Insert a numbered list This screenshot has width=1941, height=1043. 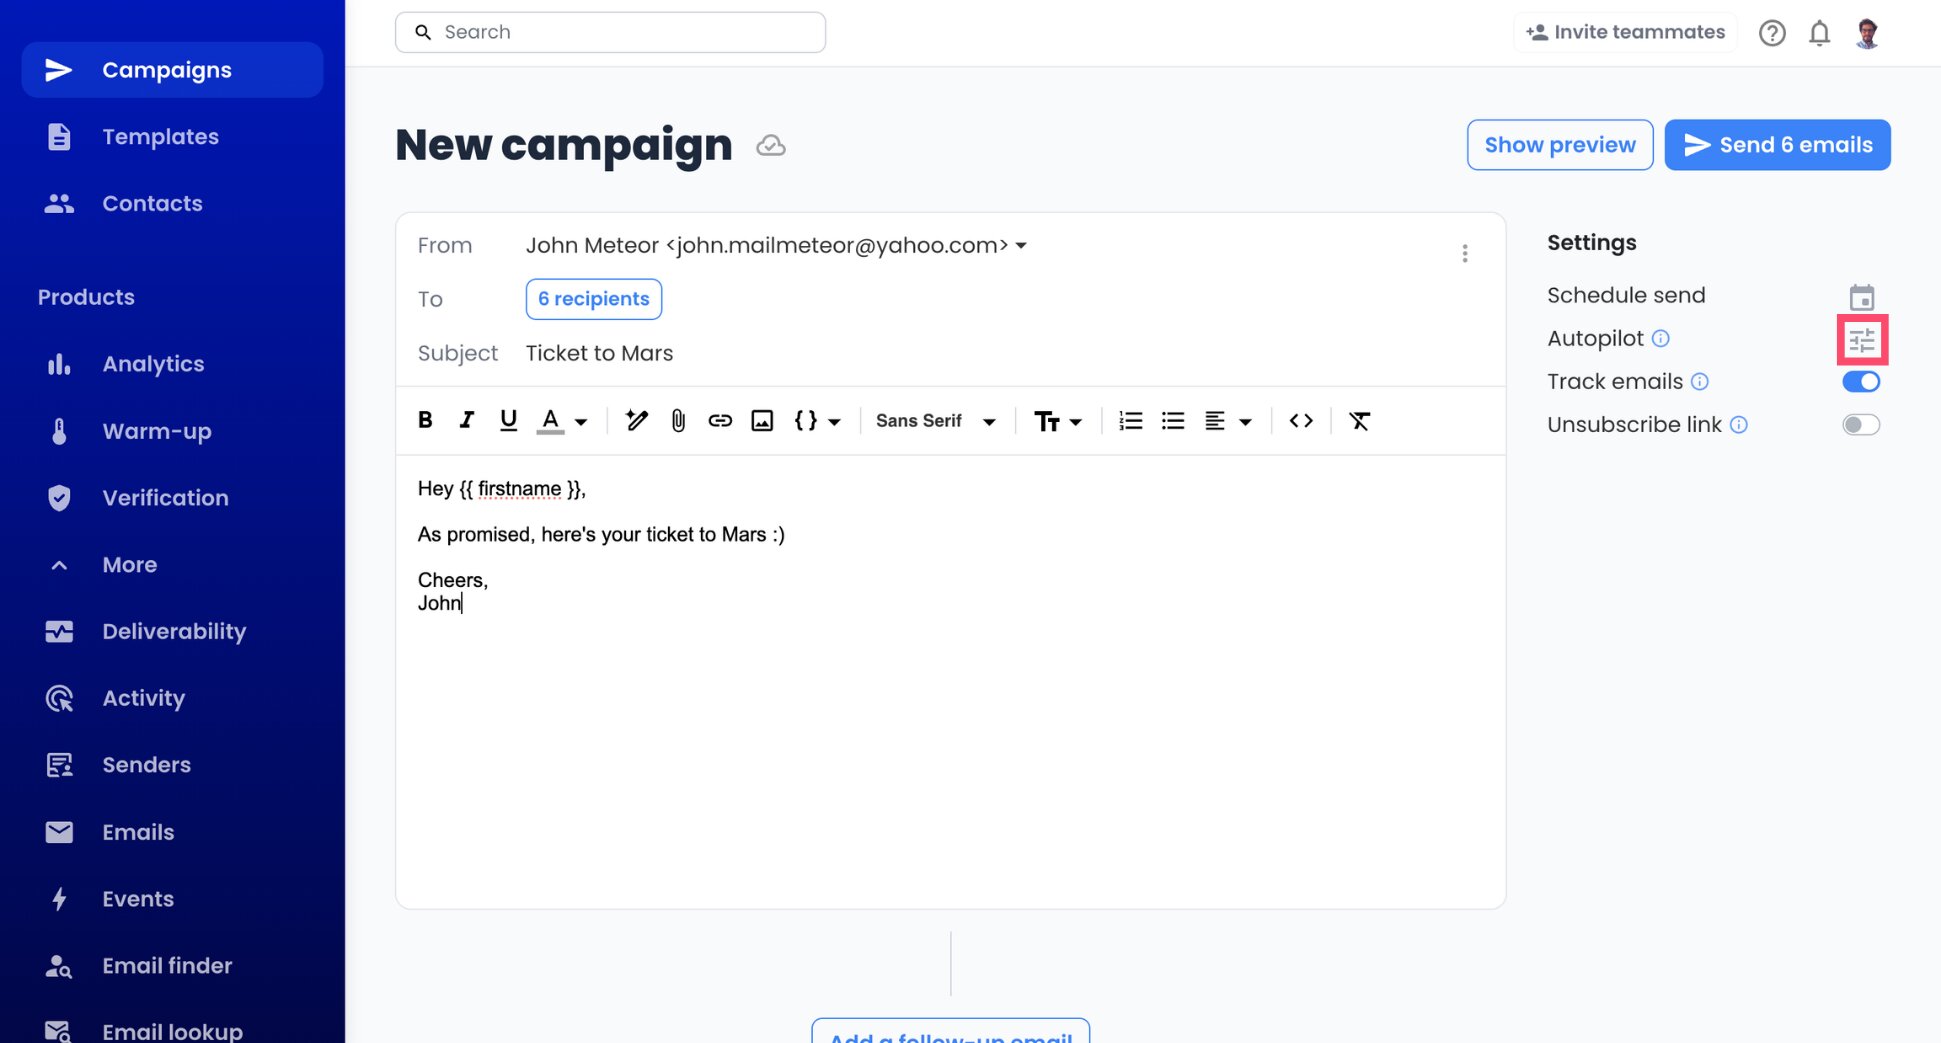click(1131, 421)
